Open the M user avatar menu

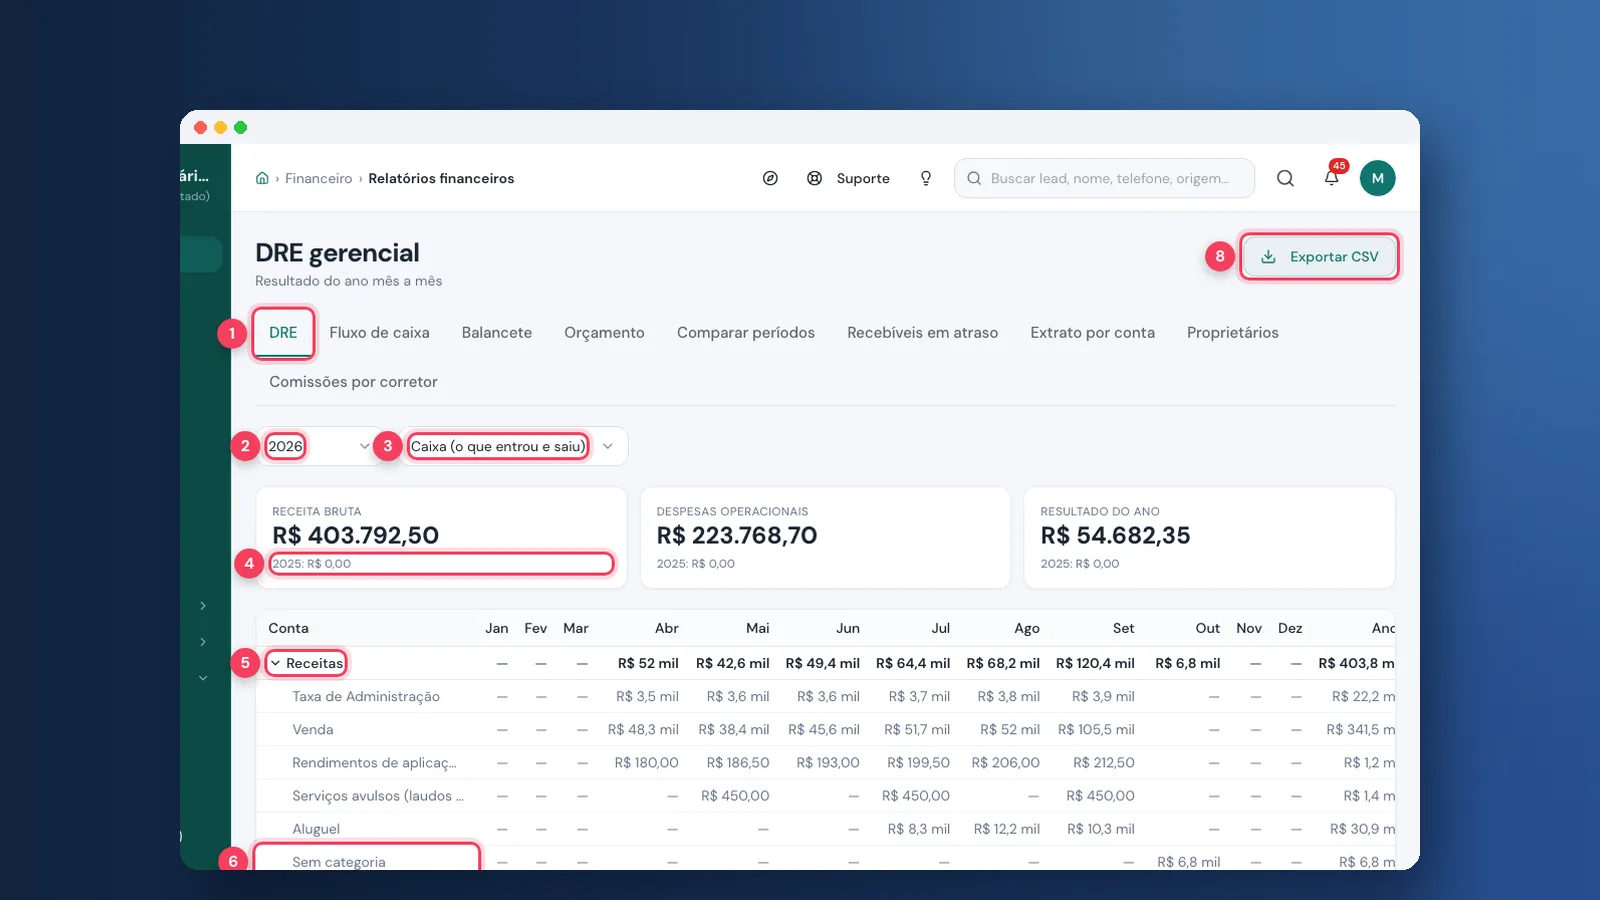1377,178
